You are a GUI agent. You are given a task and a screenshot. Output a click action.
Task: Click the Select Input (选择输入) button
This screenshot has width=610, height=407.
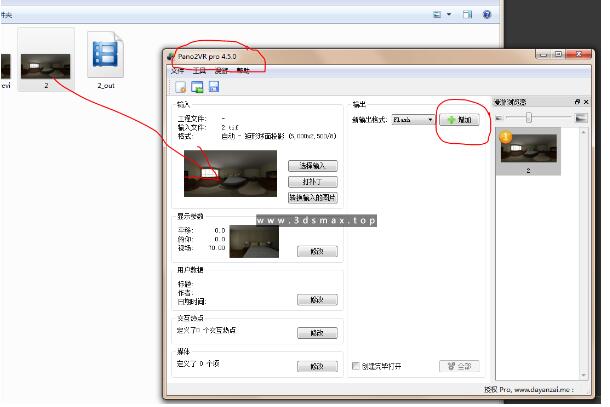[312, 165]
